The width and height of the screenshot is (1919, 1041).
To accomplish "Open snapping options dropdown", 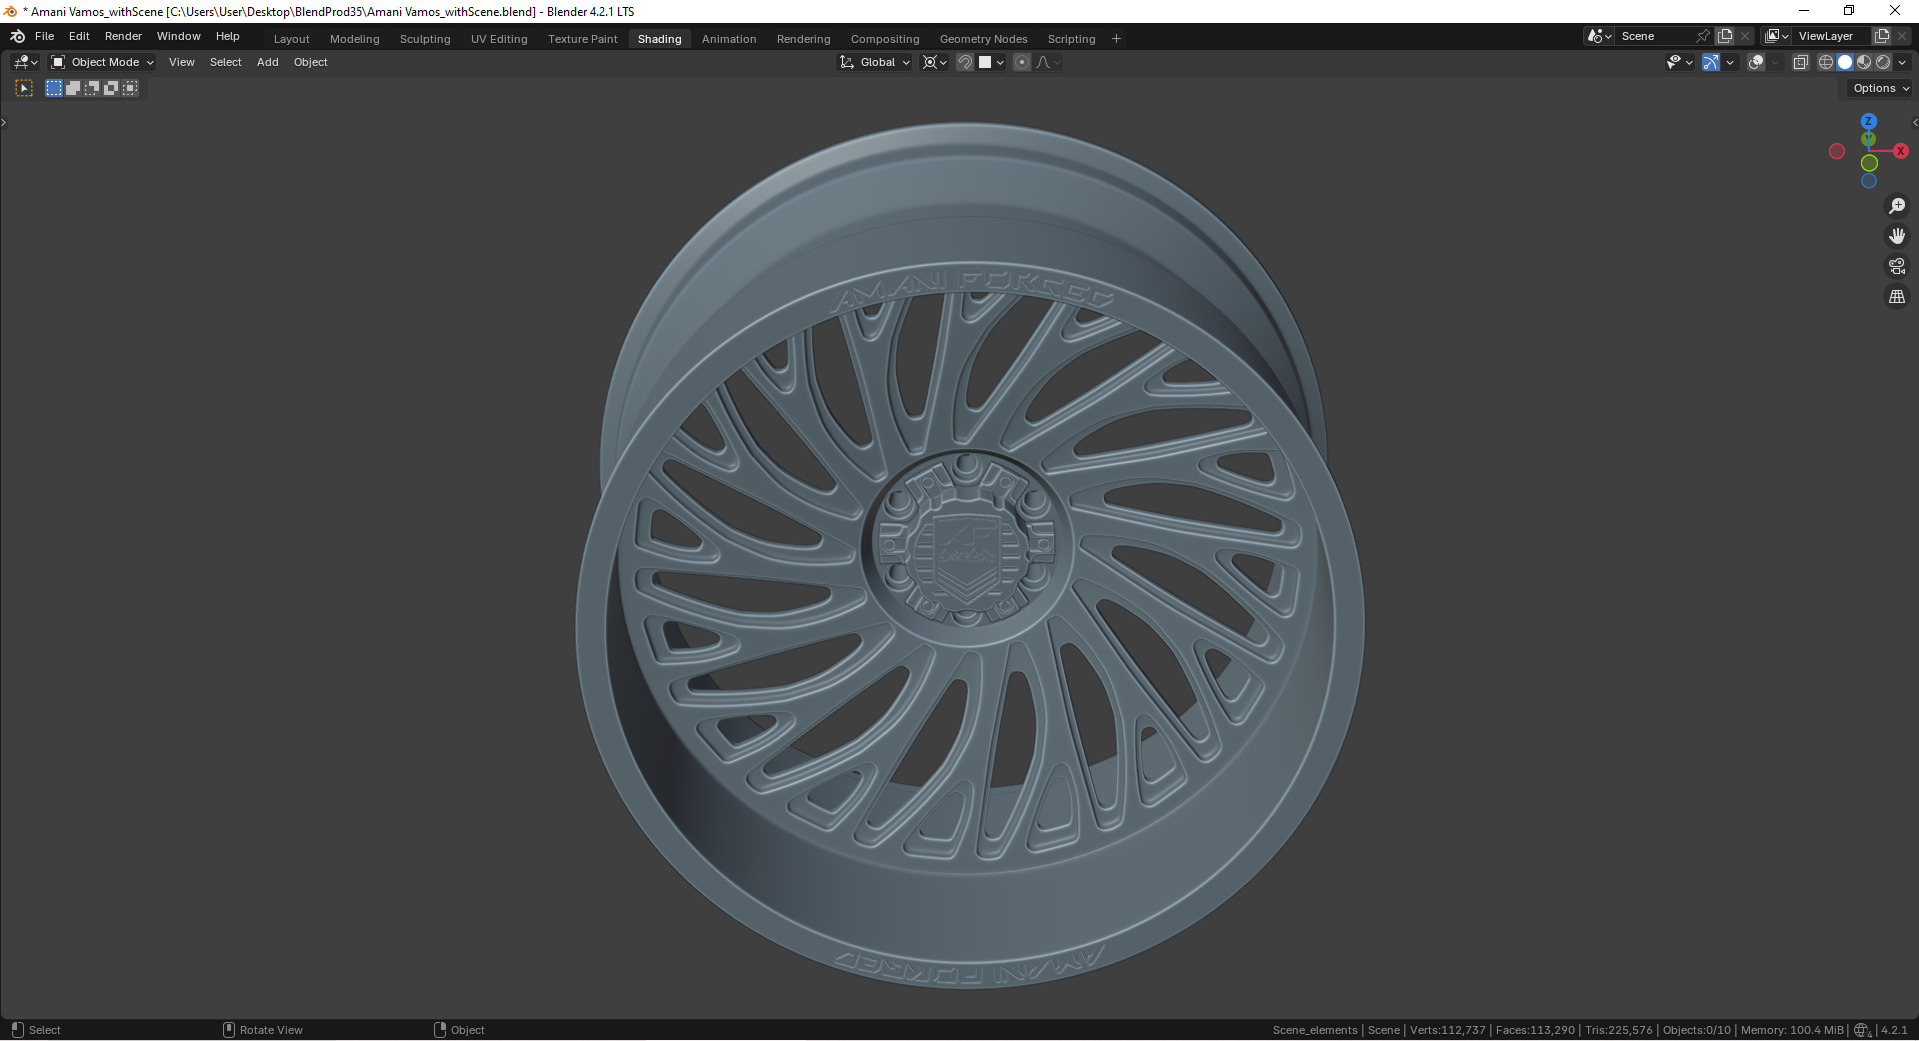I will [x=991, y=62].
